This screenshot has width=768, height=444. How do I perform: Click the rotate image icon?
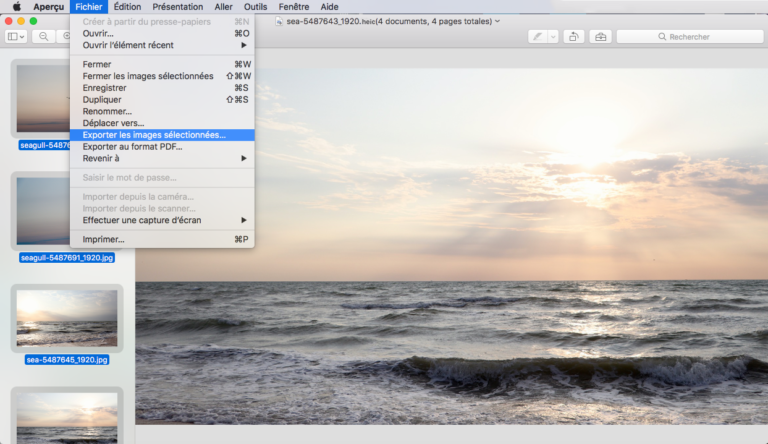pyautogui.click(x=574, y=37)
